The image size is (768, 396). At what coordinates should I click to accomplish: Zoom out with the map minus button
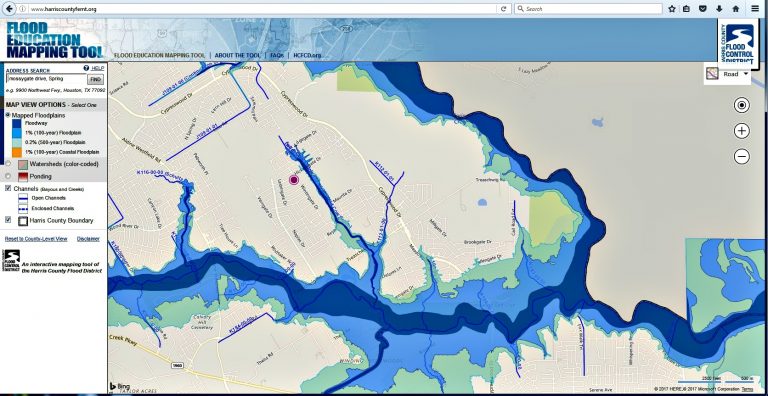tap(742, 156)
